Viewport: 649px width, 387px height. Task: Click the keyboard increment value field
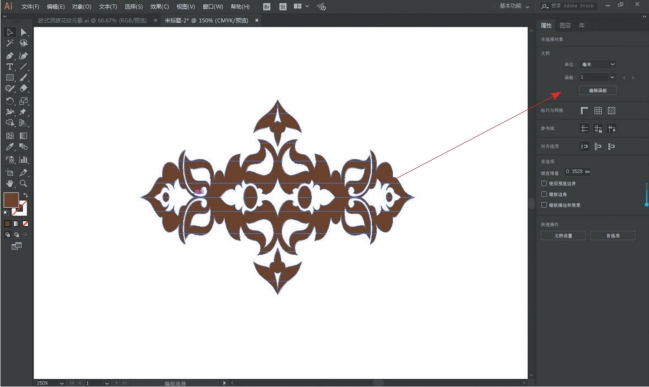click(x=578, y=171)
